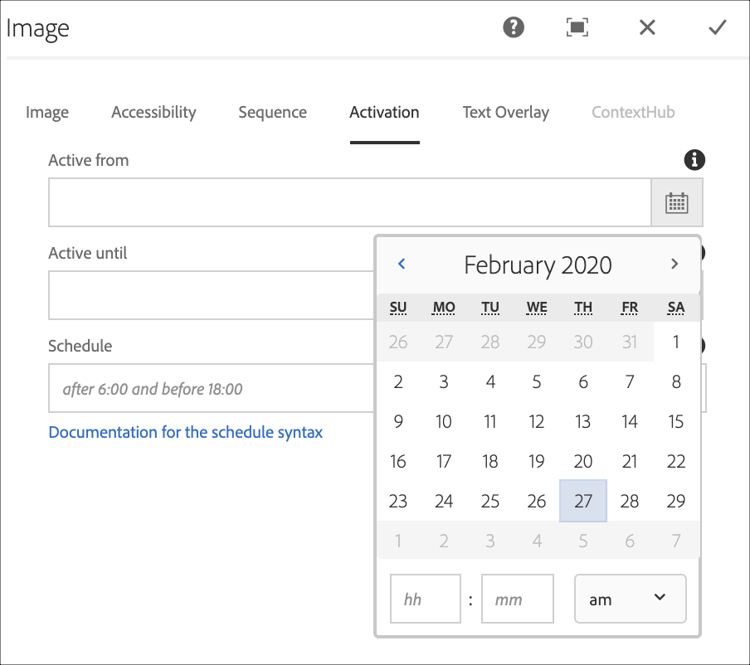Switch to the Image tab
The width and height of the screenshot is (750, 665).
click(47, 112)
